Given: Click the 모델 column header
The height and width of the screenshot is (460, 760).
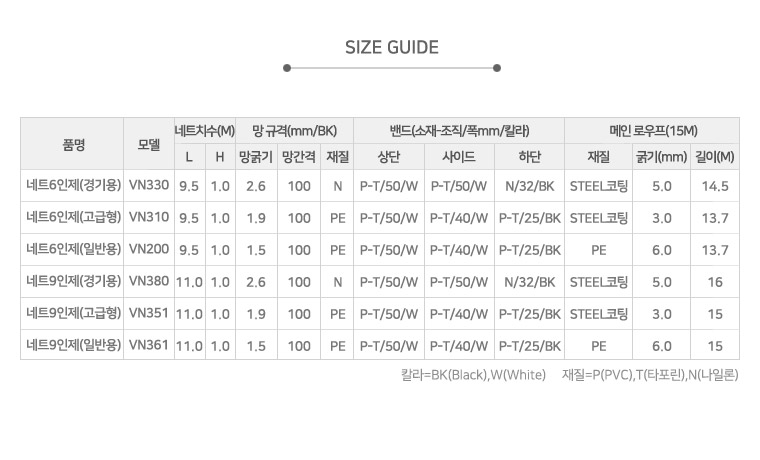Looking at the screenshot, I should tap(148, 144).
